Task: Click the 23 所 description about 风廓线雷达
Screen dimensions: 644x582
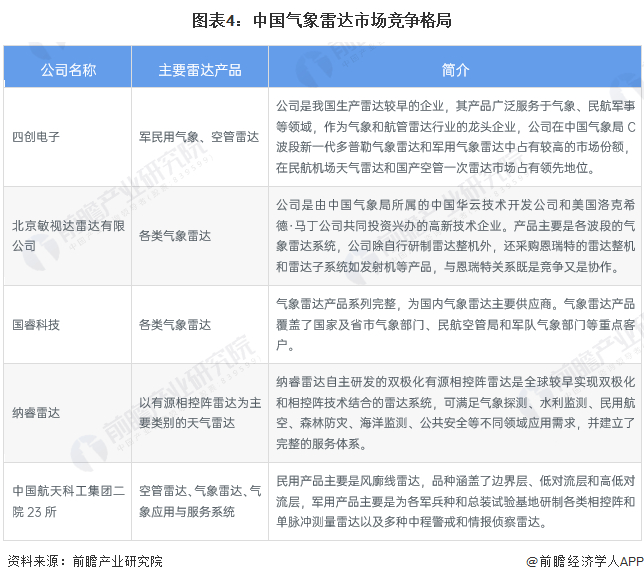Action: pos(455,501)
